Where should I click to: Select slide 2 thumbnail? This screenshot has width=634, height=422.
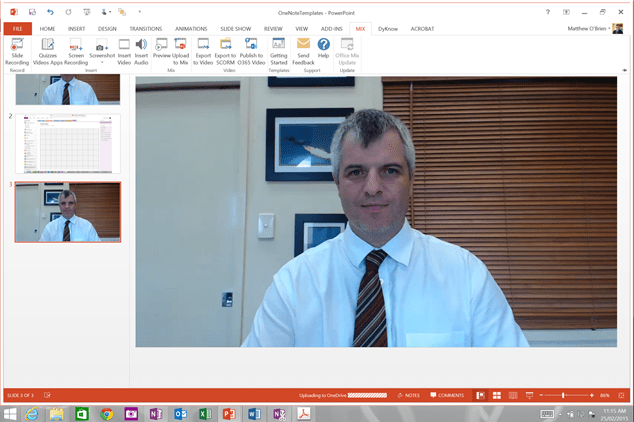[66, 144]
